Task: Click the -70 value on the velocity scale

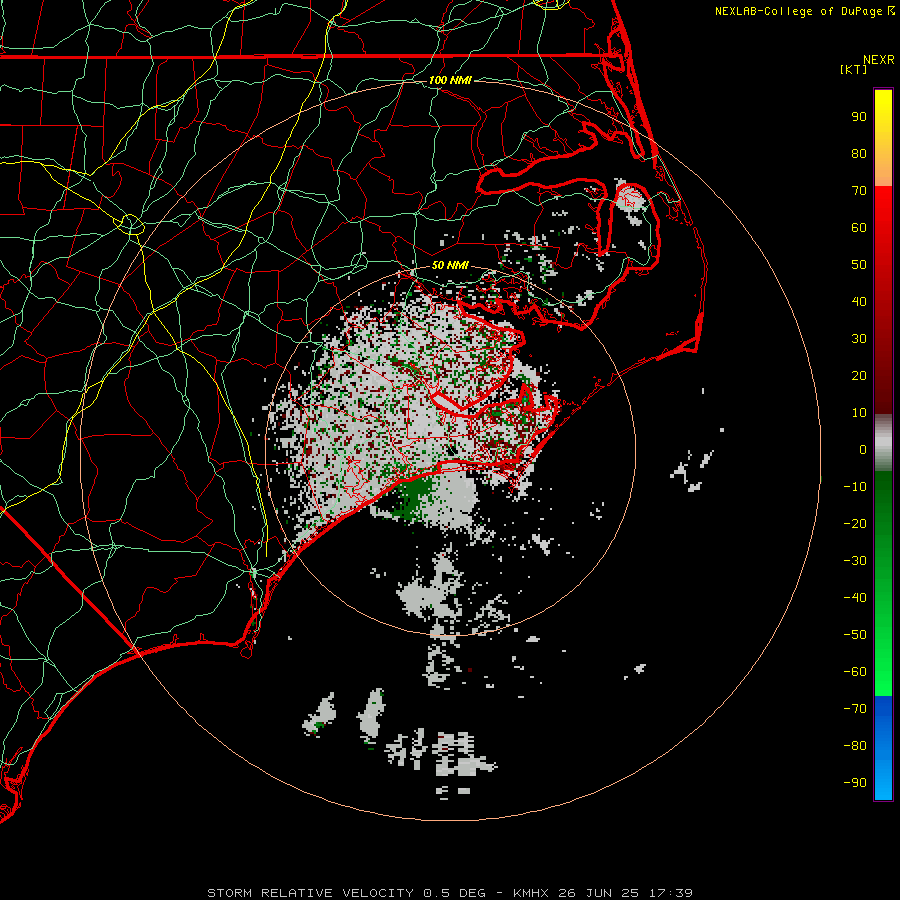Action: pyautogui.click(x=855, y=709)
